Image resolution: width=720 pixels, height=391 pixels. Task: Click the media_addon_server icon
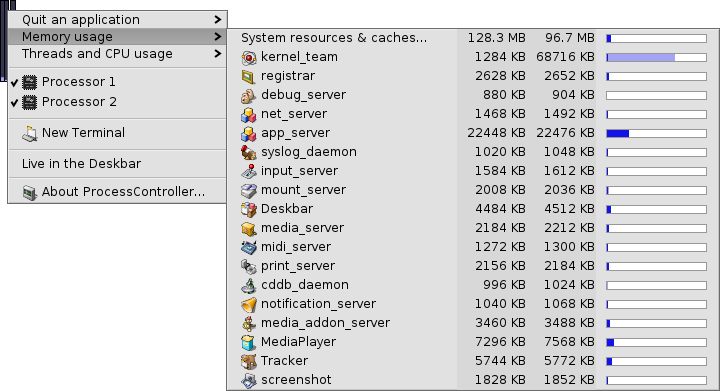[x=248, y=324]
